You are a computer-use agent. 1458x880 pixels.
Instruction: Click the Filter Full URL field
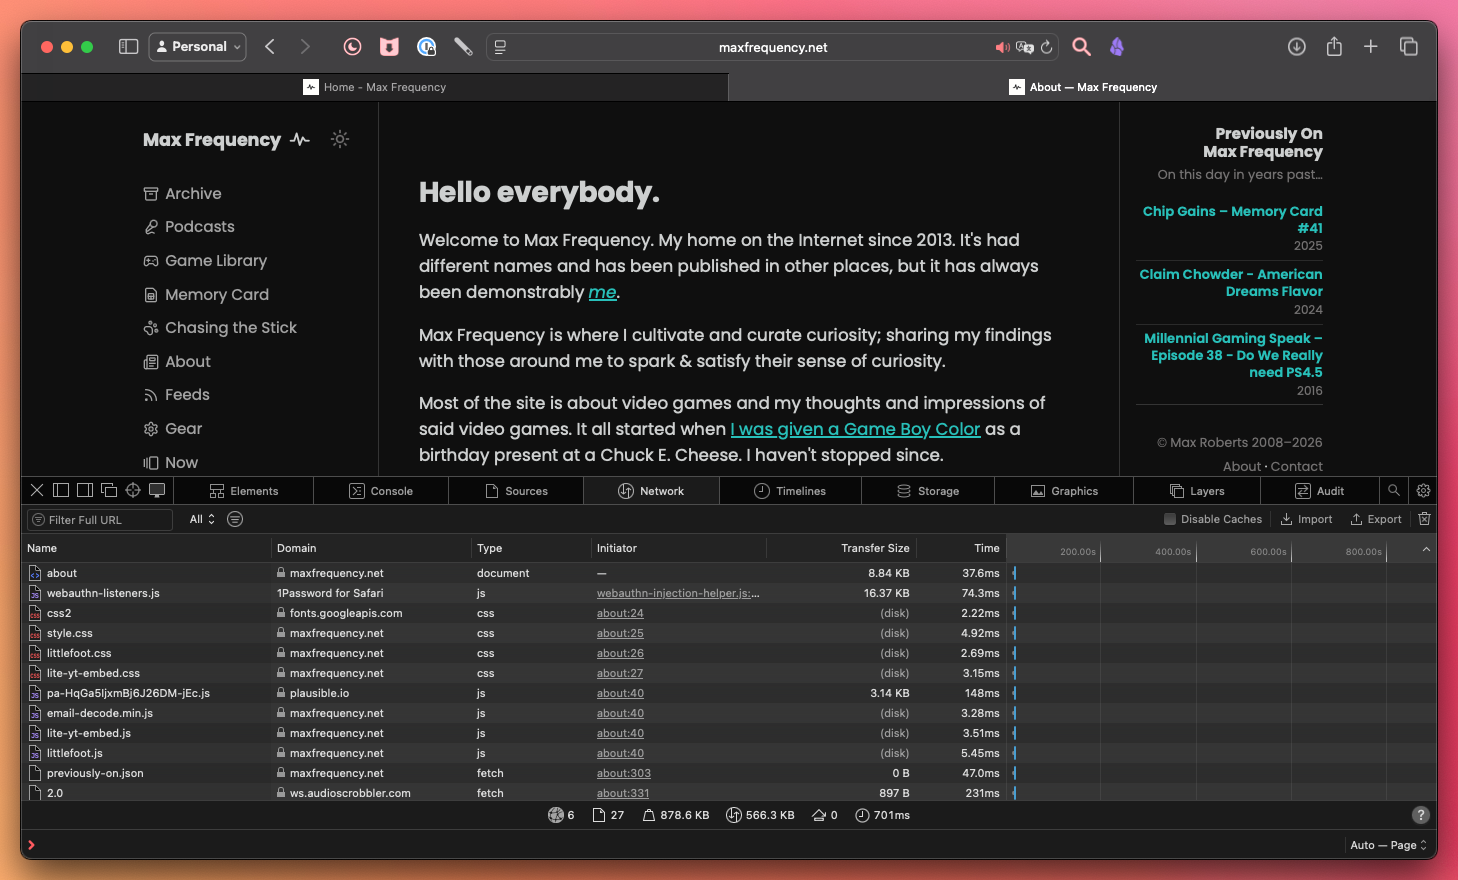click(x=100, y=520)
